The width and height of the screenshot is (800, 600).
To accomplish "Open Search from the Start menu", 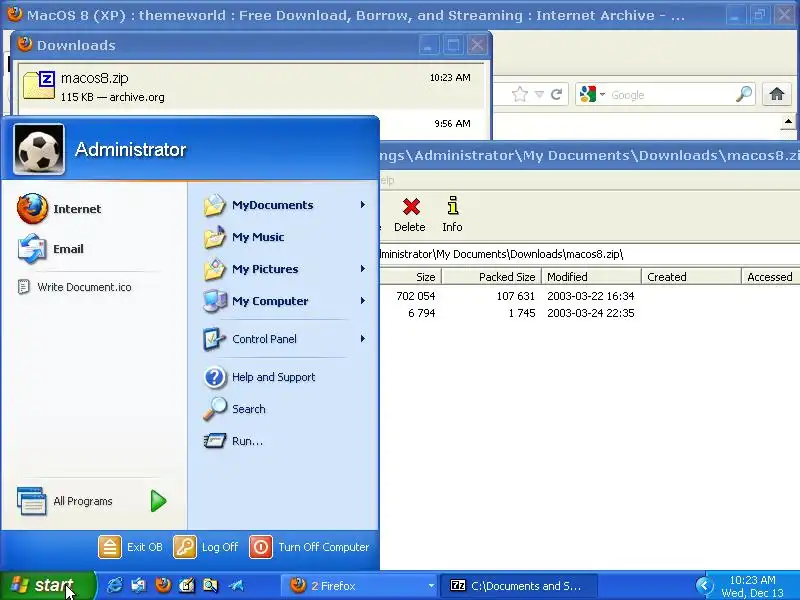I will [234, 409].
